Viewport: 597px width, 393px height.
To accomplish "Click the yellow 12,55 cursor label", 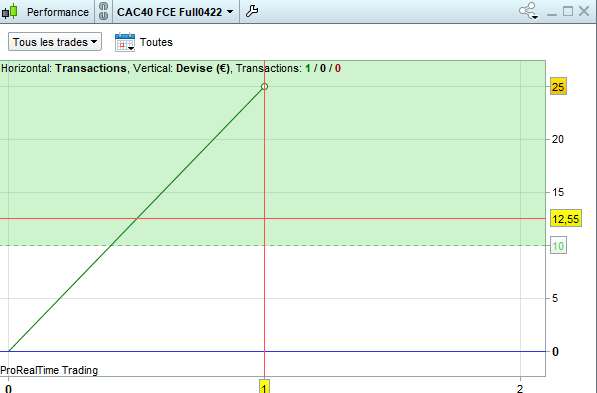I will 566,219.
